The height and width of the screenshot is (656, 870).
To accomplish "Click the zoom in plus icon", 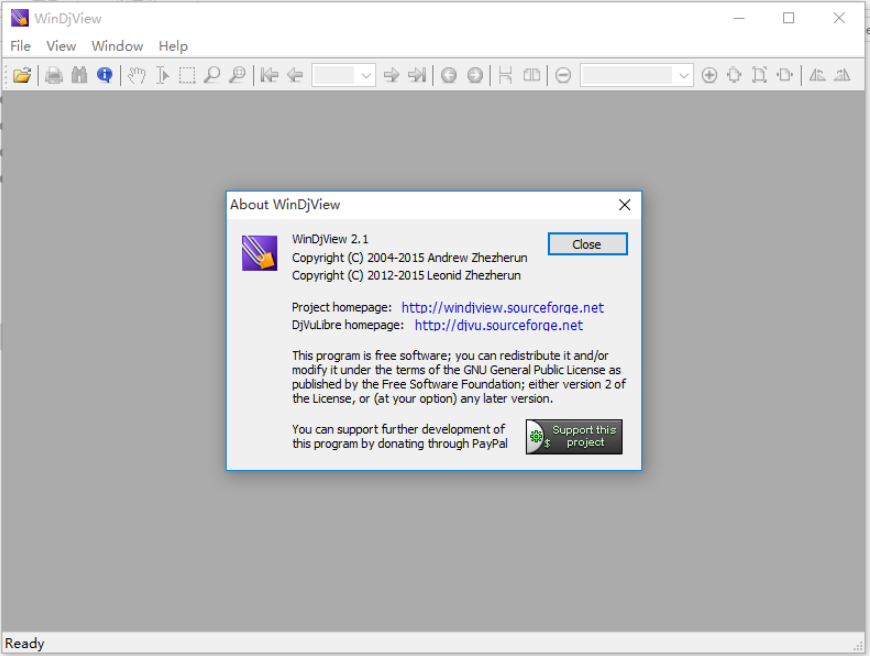I will 709,75.
